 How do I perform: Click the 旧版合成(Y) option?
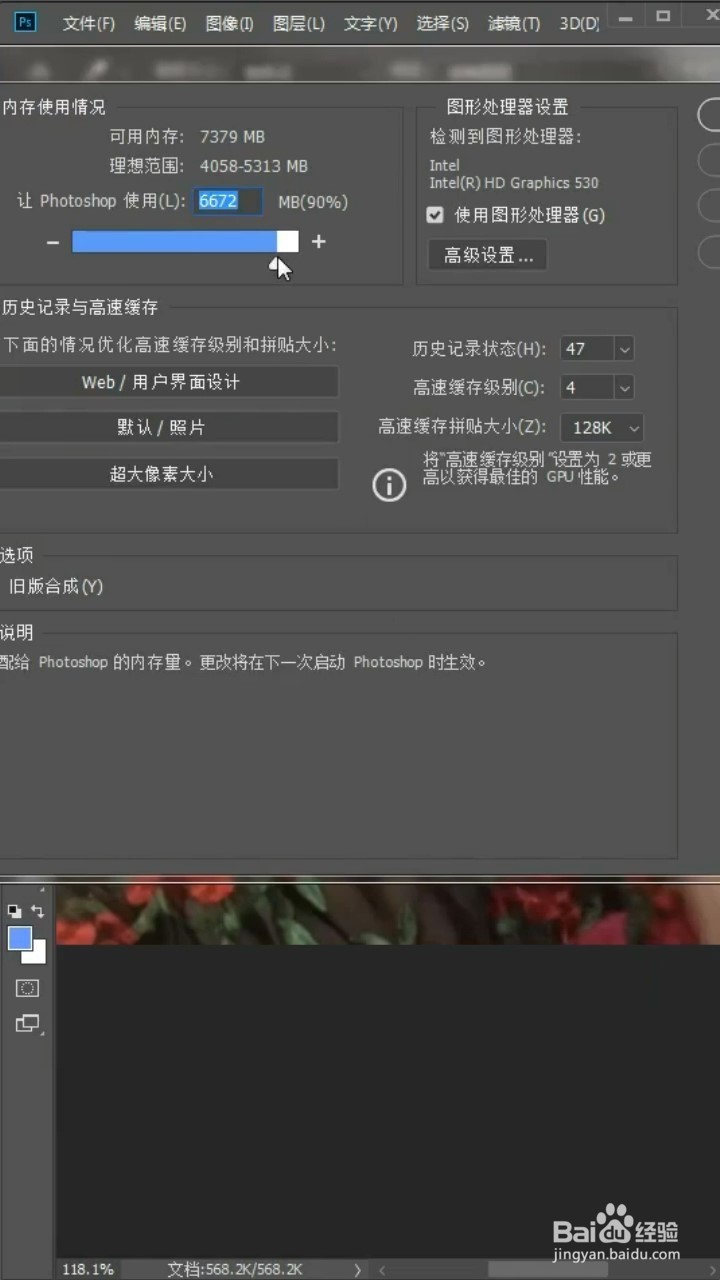pos(56,586)
